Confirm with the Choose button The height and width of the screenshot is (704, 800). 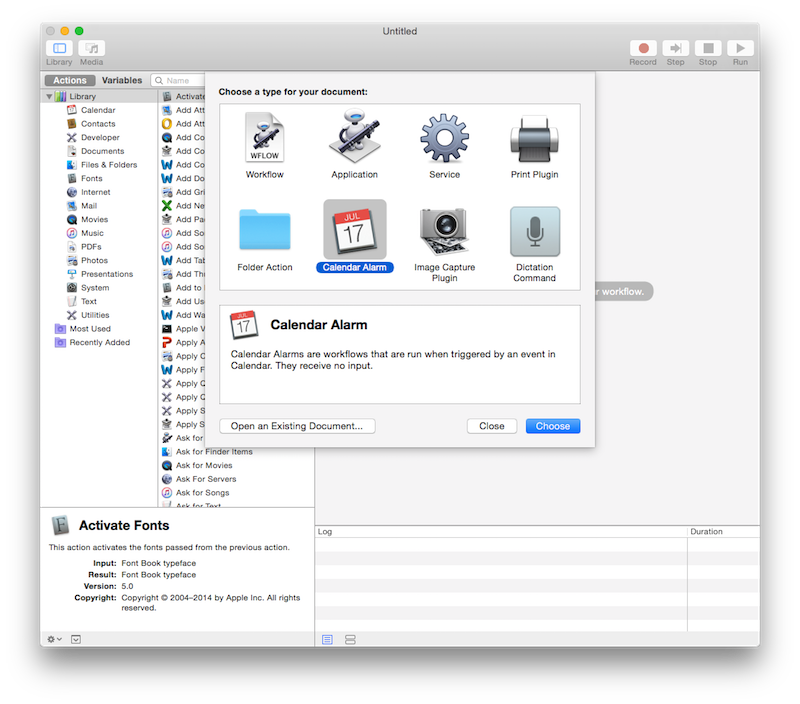(553, 426)
